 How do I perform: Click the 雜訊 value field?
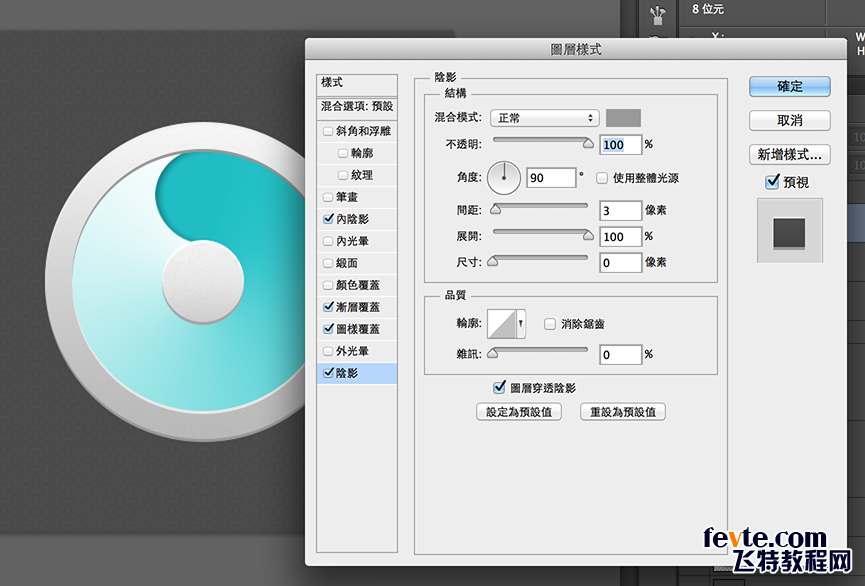621,354
